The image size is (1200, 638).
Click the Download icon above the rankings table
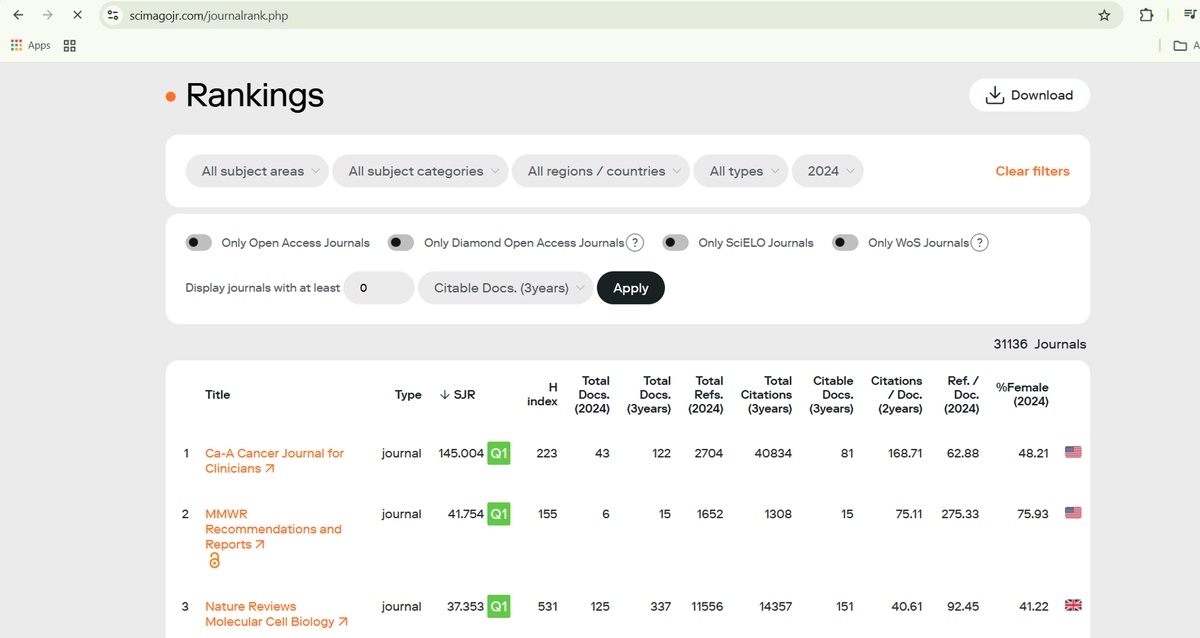(x=994, y=95)
